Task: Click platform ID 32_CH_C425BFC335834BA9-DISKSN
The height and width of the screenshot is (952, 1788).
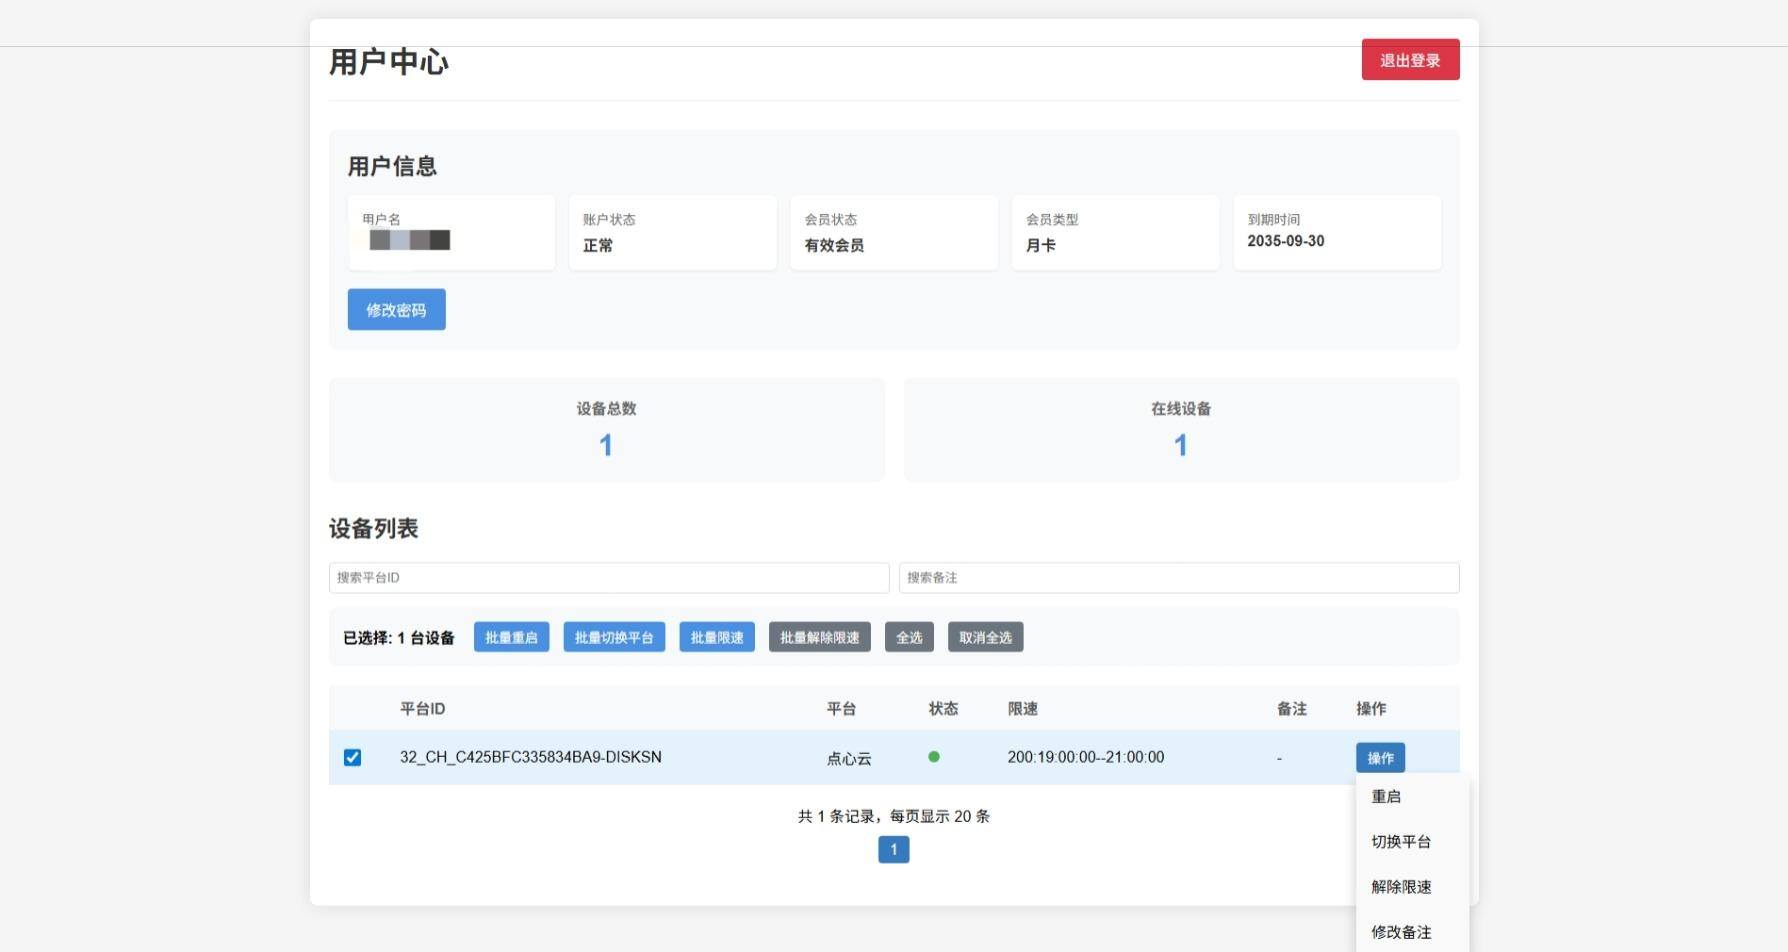Action: [530, 757]
